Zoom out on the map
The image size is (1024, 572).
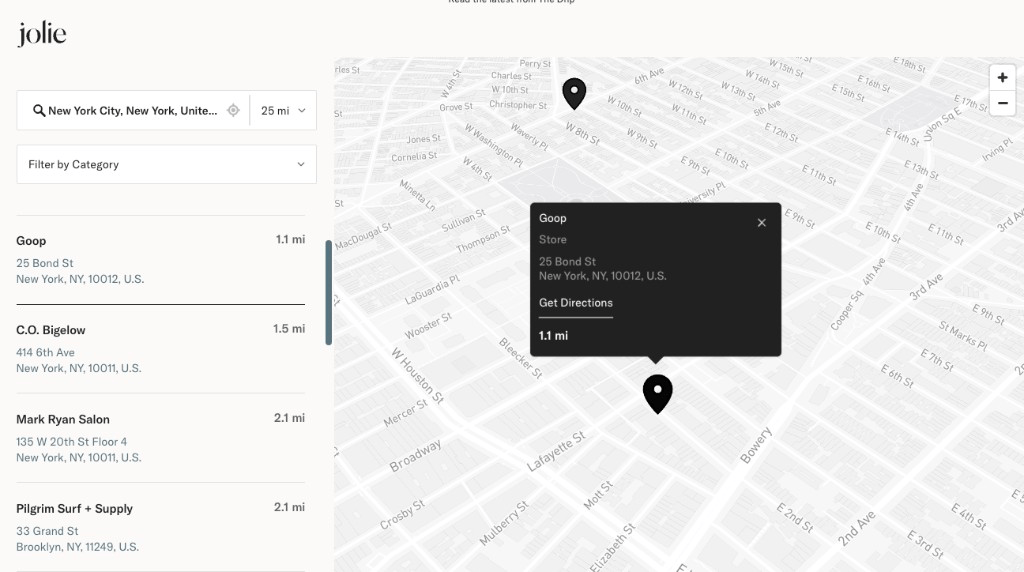tap(1002, 103)
